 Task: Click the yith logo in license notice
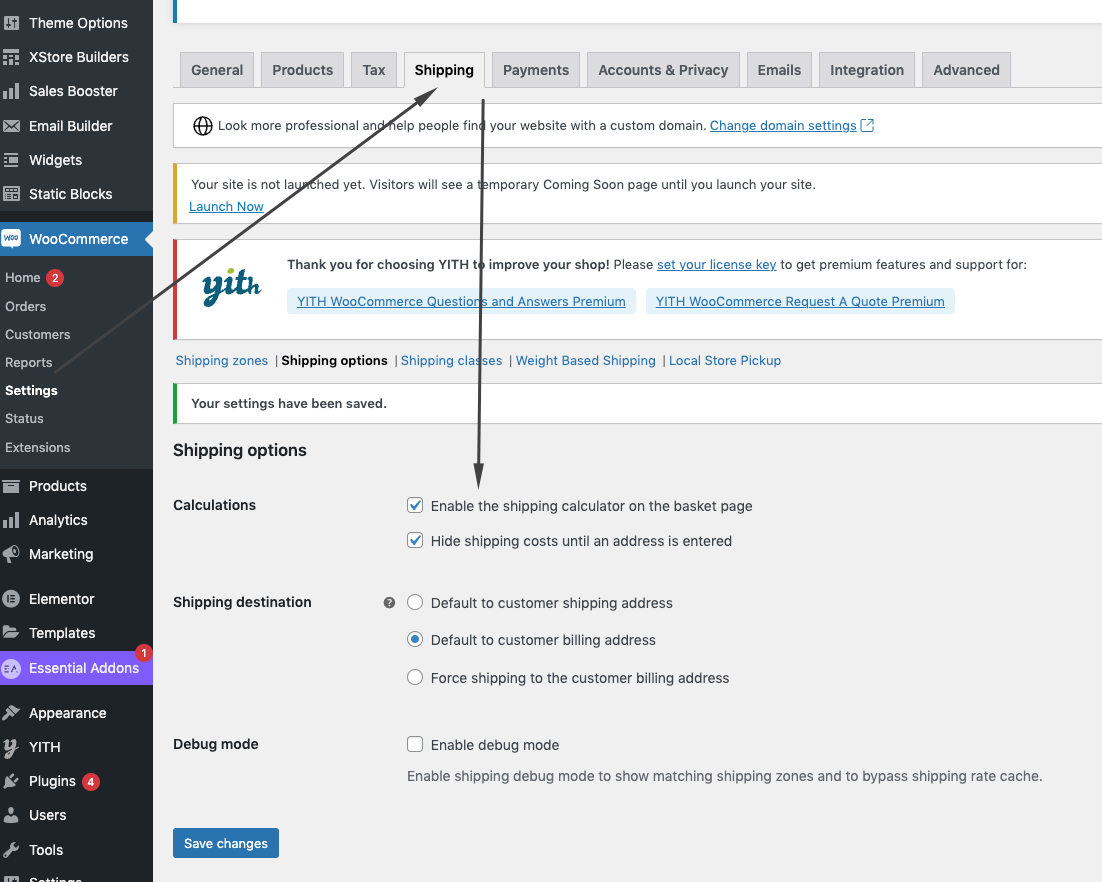point(231,287)
